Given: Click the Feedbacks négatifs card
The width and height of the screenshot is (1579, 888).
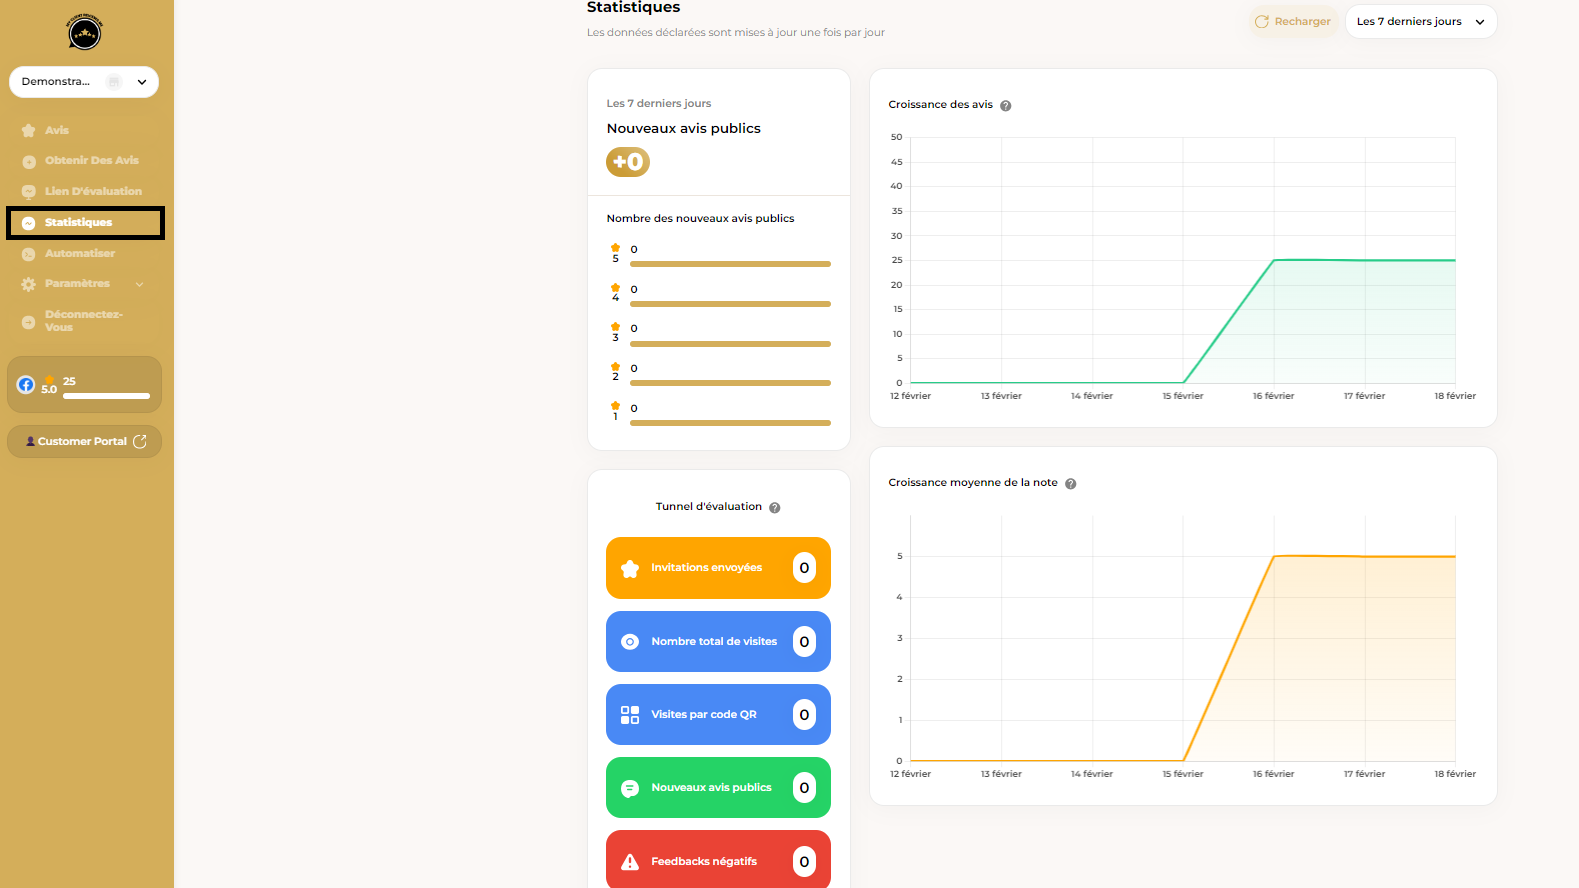Looking at the screenshot, I should [718, 859].
